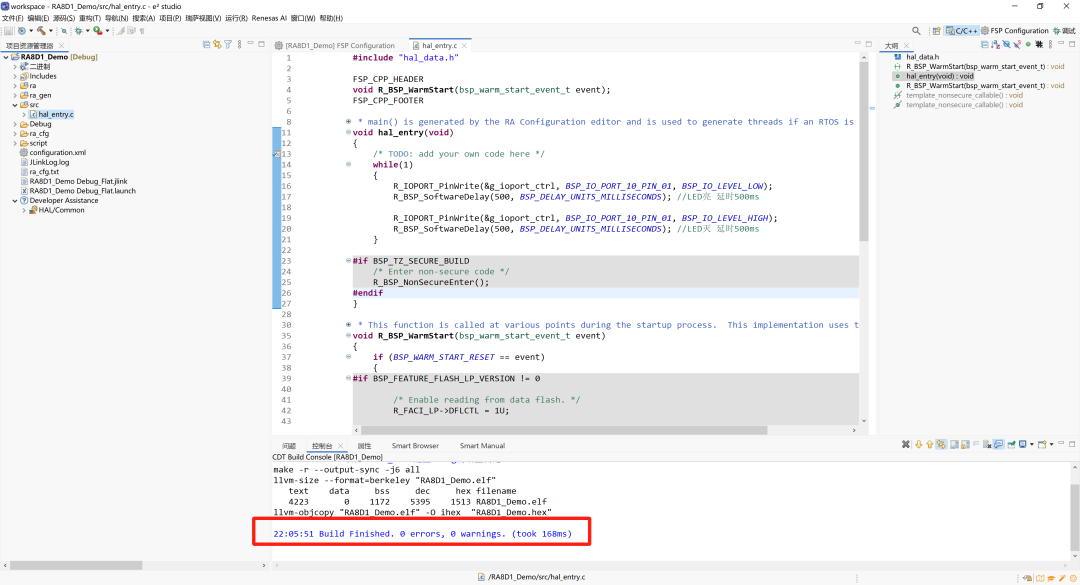The width and height of the screenshot is (1080, 585).
Task: Fold the hal_entry function using its minus marker
Action: (x=349, y=132)
